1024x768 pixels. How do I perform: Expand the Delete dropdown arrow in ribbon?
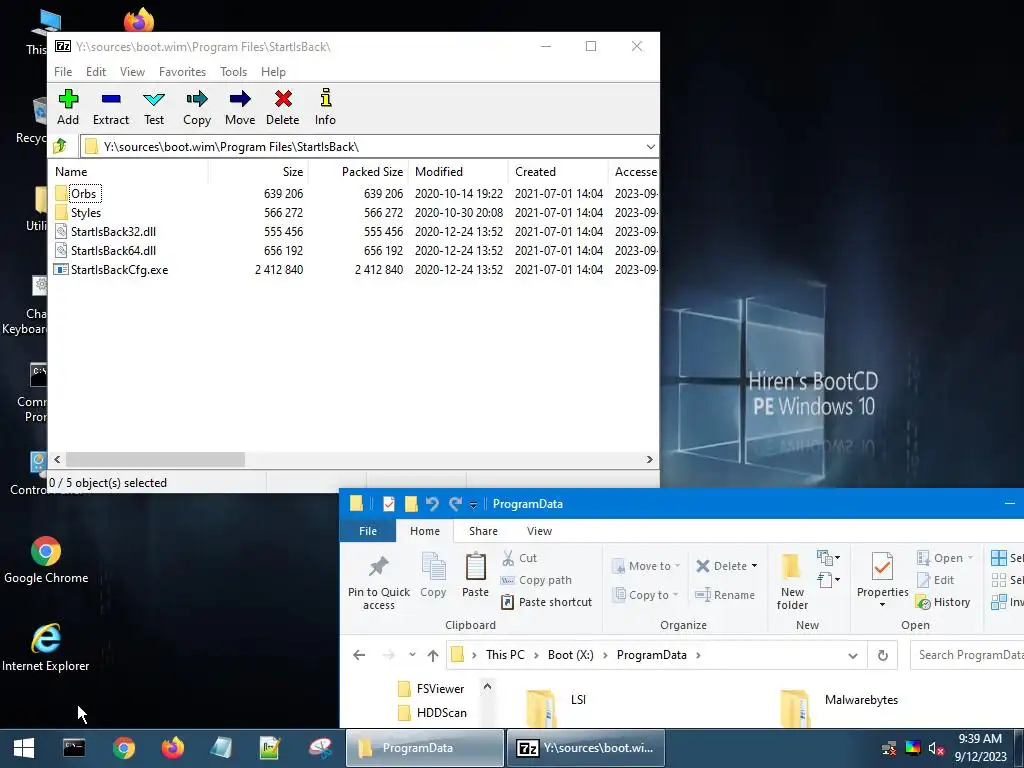[x=754, y=566]
